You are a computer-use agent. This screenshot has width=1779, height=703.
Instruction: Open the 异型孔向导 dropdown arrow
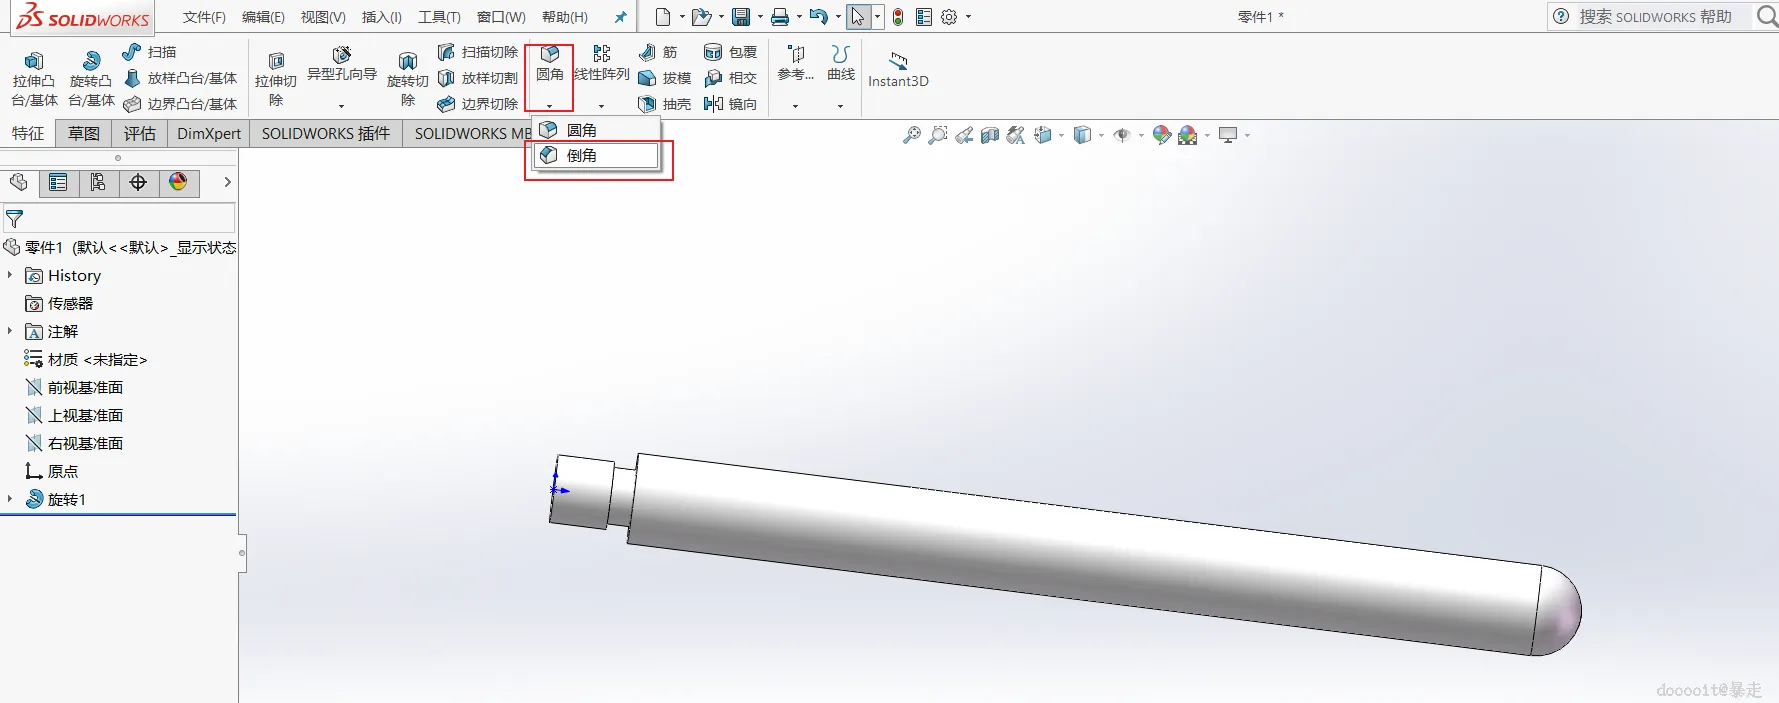tap(341, 105)
